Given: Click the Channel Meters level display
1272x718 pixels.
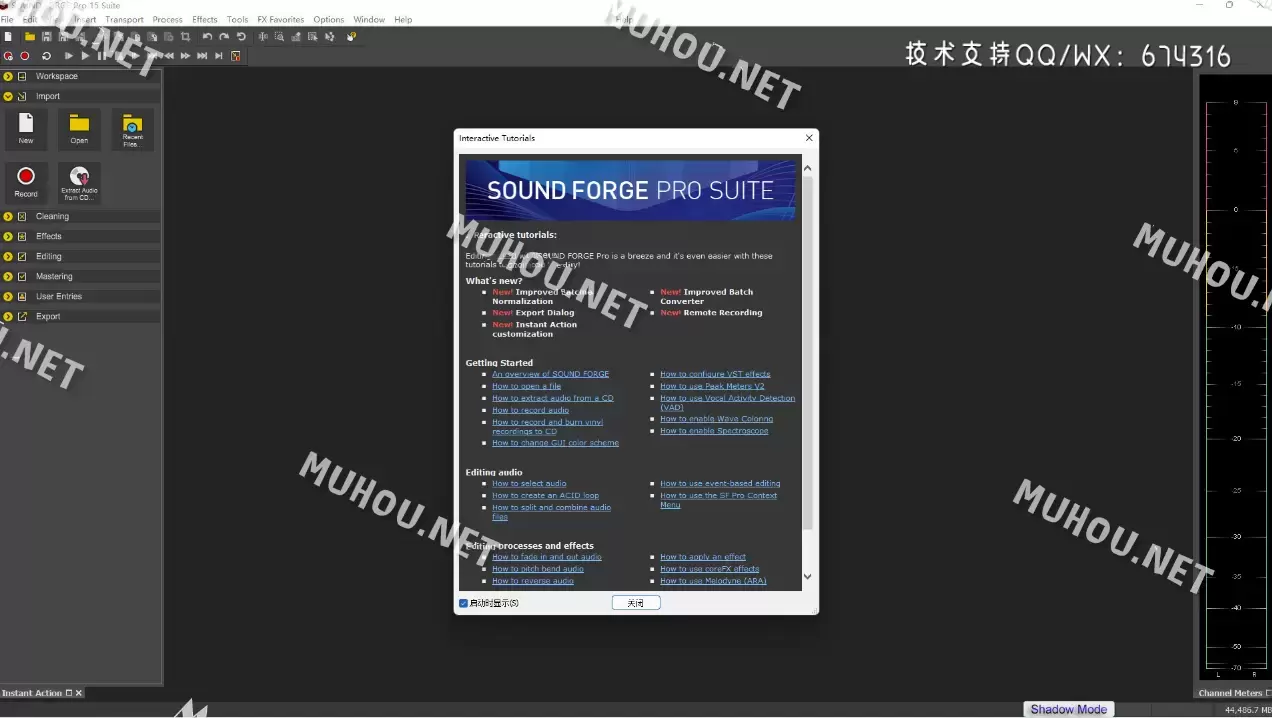Looking at the screenshot, I should [1235, 378].
